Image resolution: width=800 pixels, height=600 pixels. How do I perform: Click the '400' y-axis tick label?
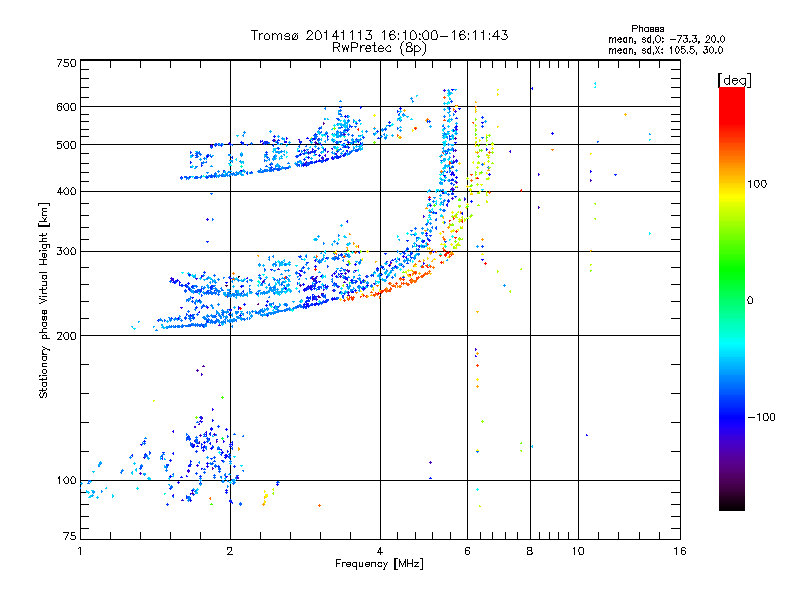66,191
